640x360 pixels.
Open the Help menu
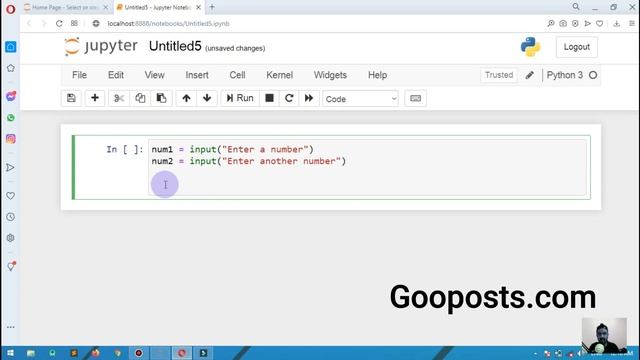[377, 75]
